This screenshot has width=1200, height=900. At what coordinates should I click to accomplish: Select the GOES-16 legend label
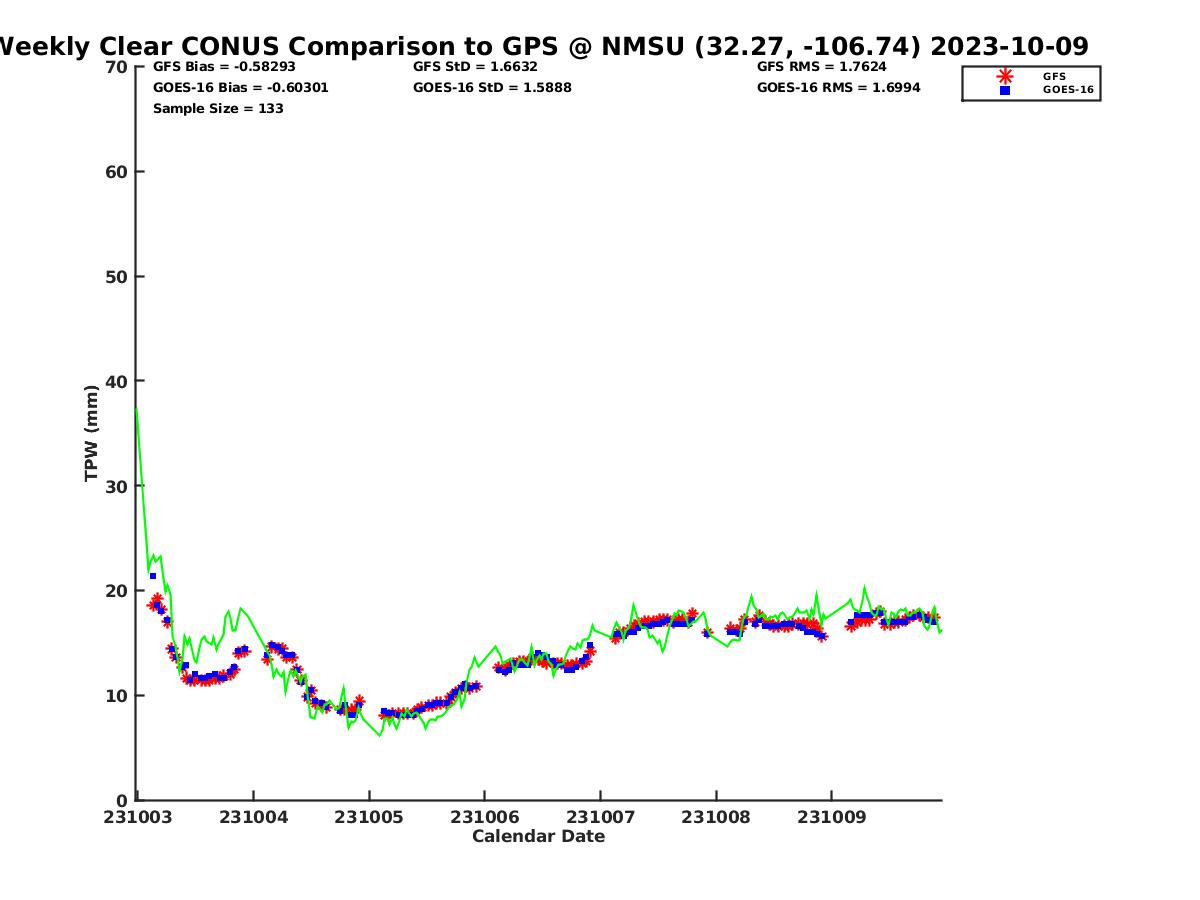[x=1068, y=90]
